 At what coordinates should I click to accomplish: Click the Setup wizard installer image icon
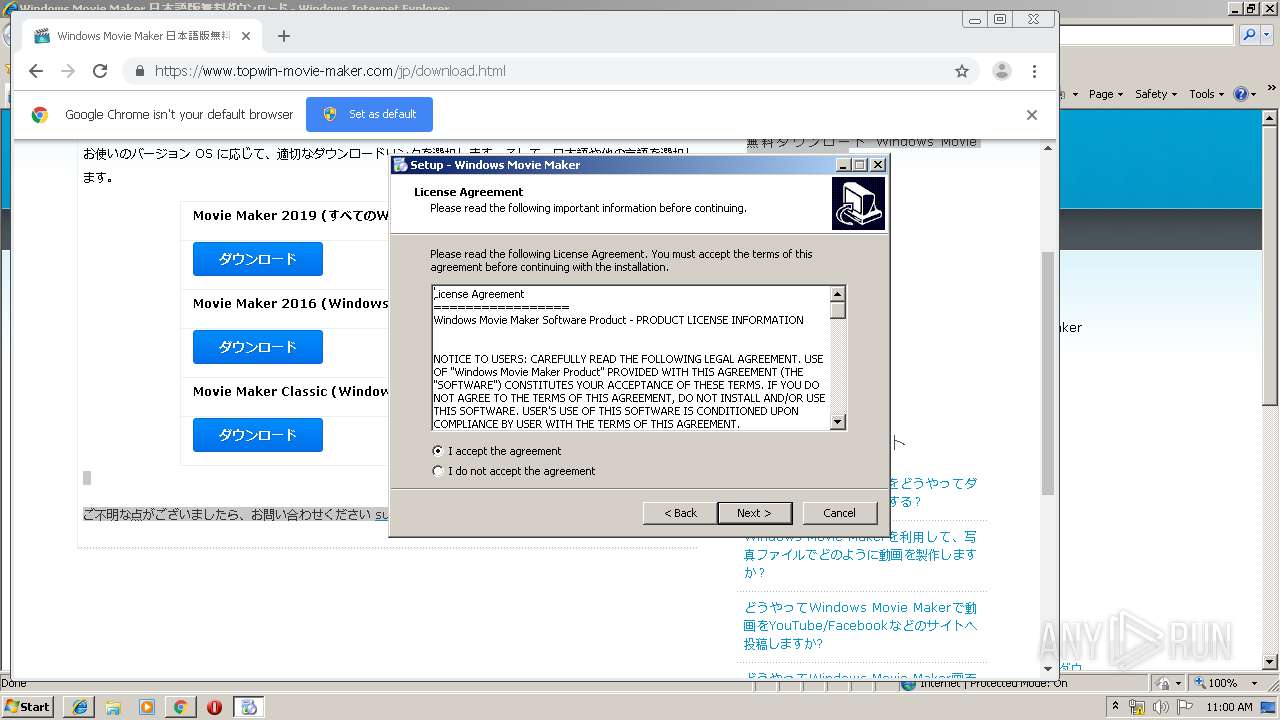click(858, 203)
